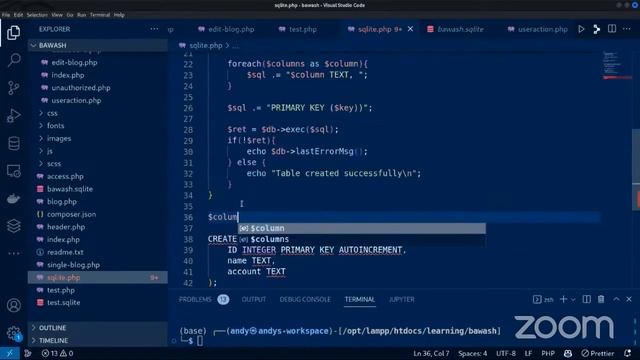Open notifications bell in status bar
The width and height of the screenshot is (640, 360).
pos(627,353)
